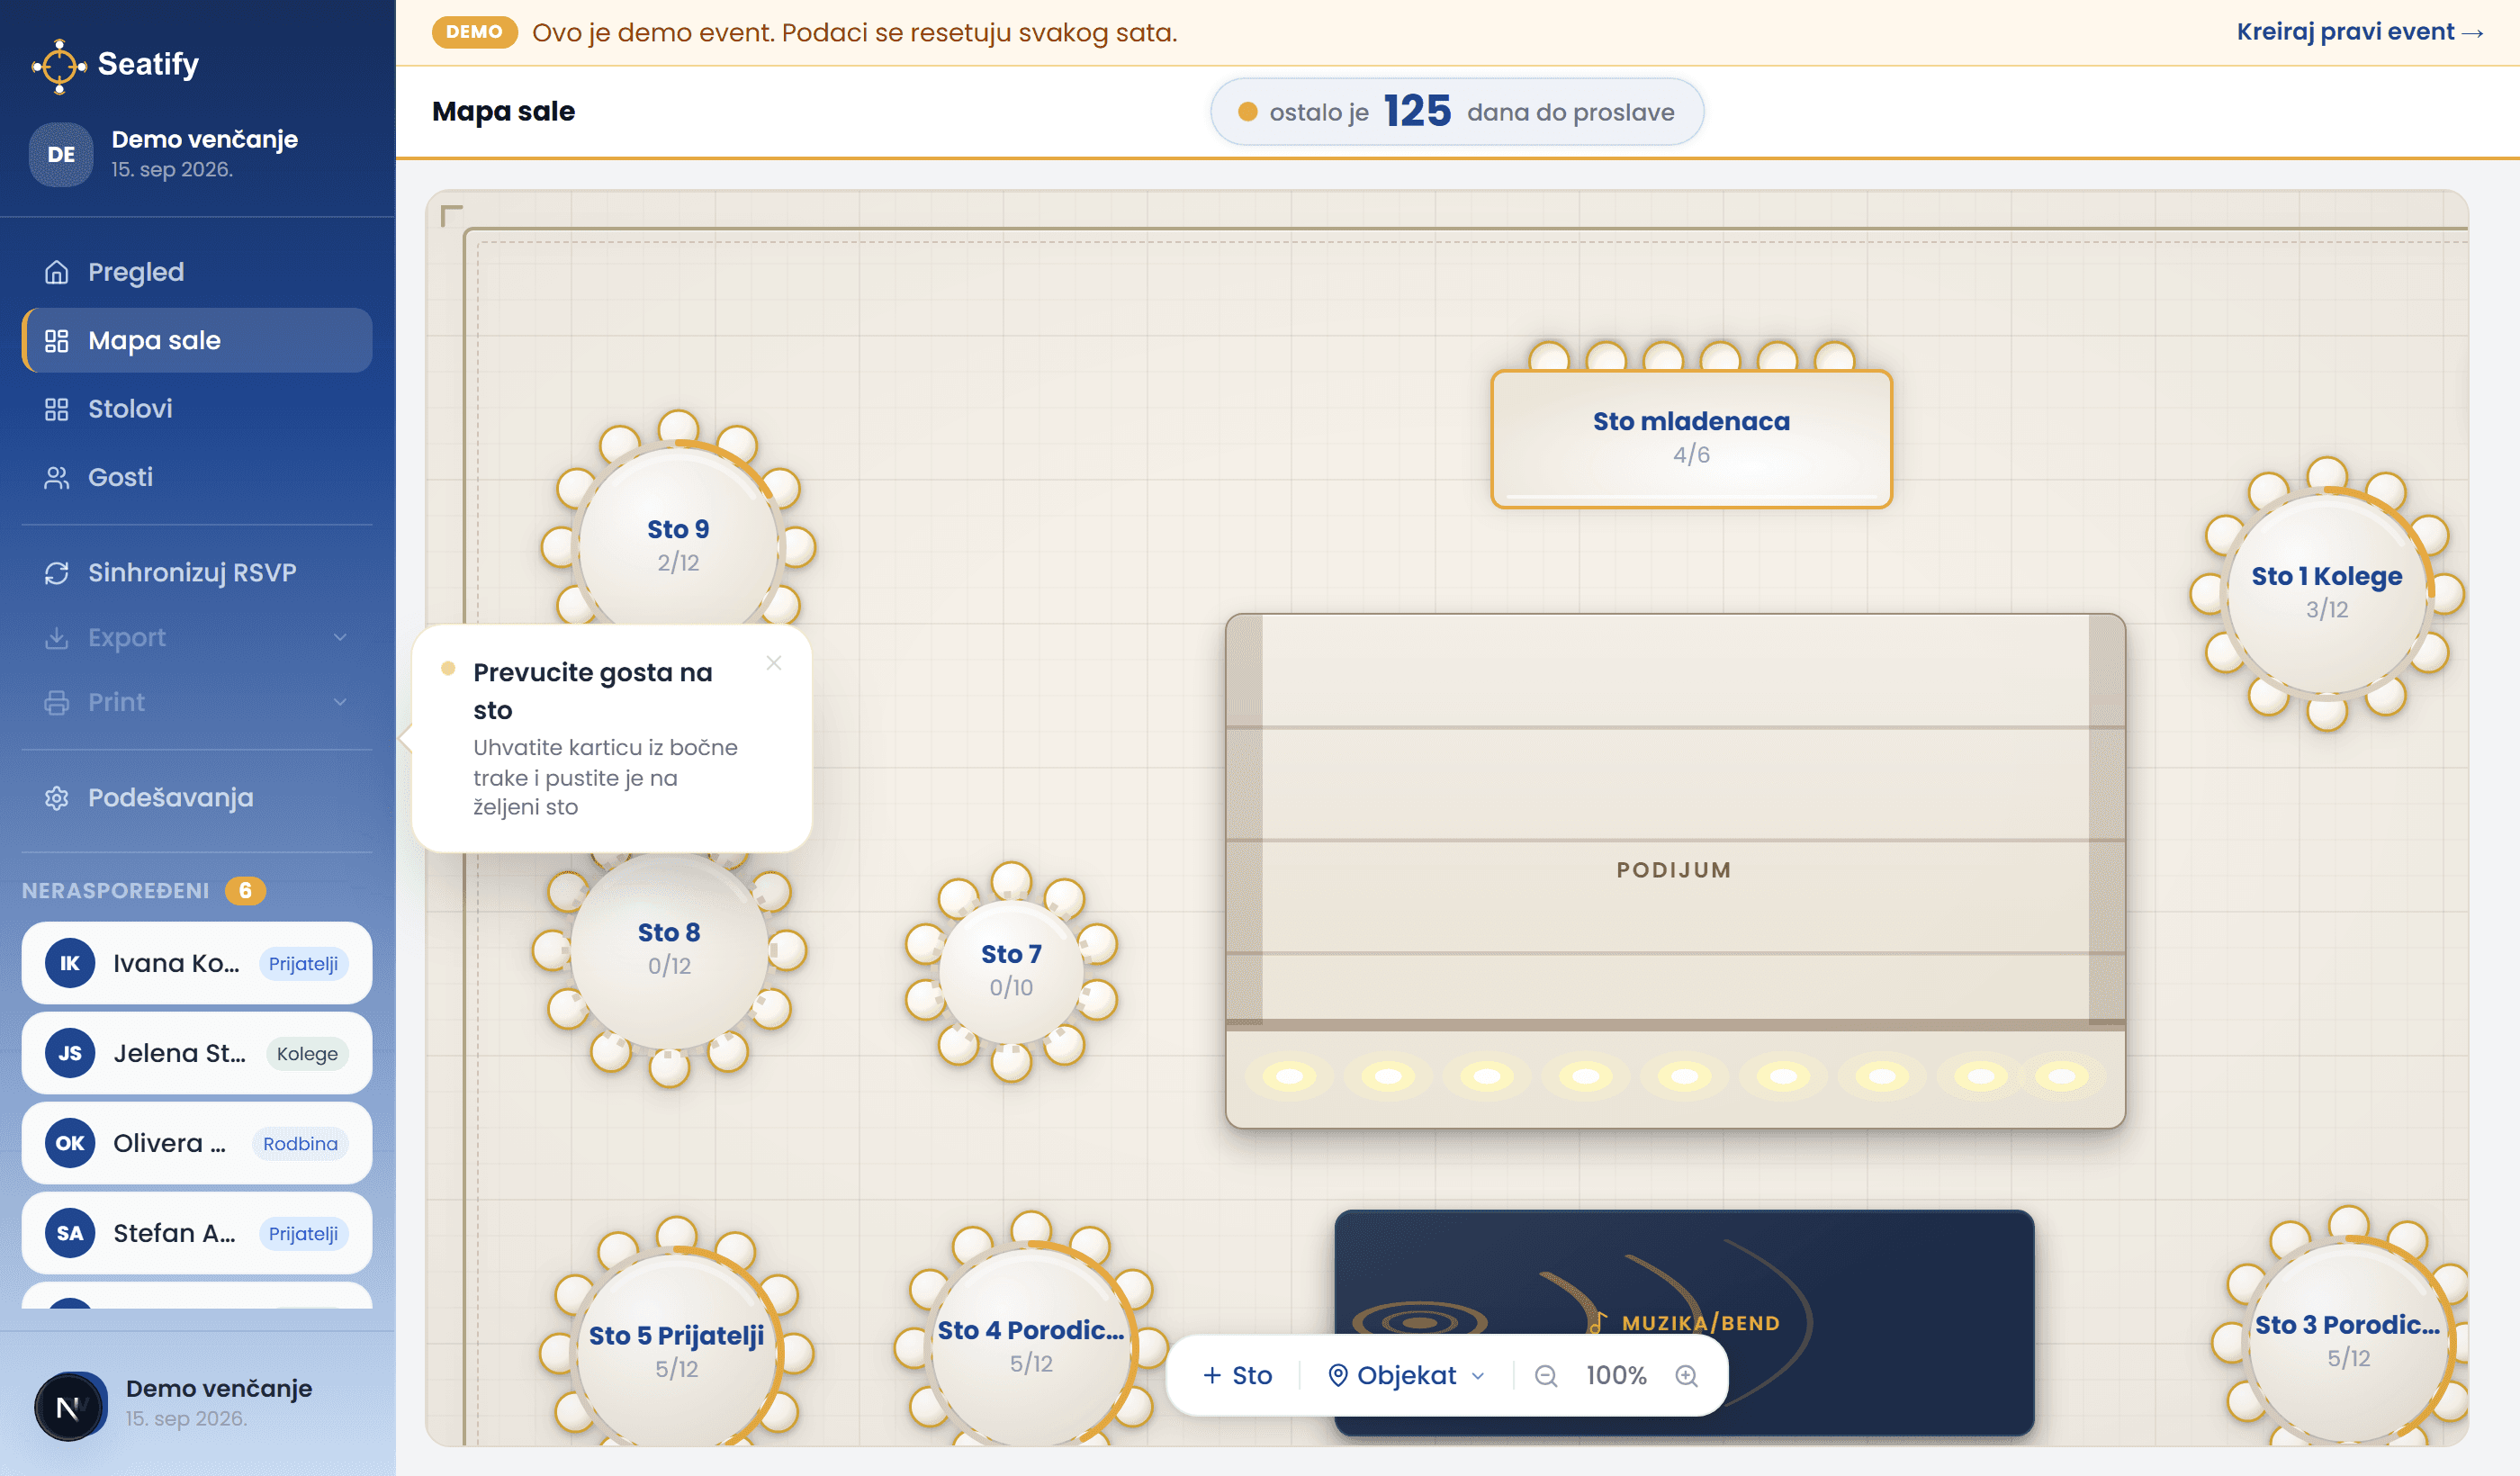This screenshot has height=1476, width=2520.
Task: Go to Pregled in sidebar
Action: tap(197, 272)
